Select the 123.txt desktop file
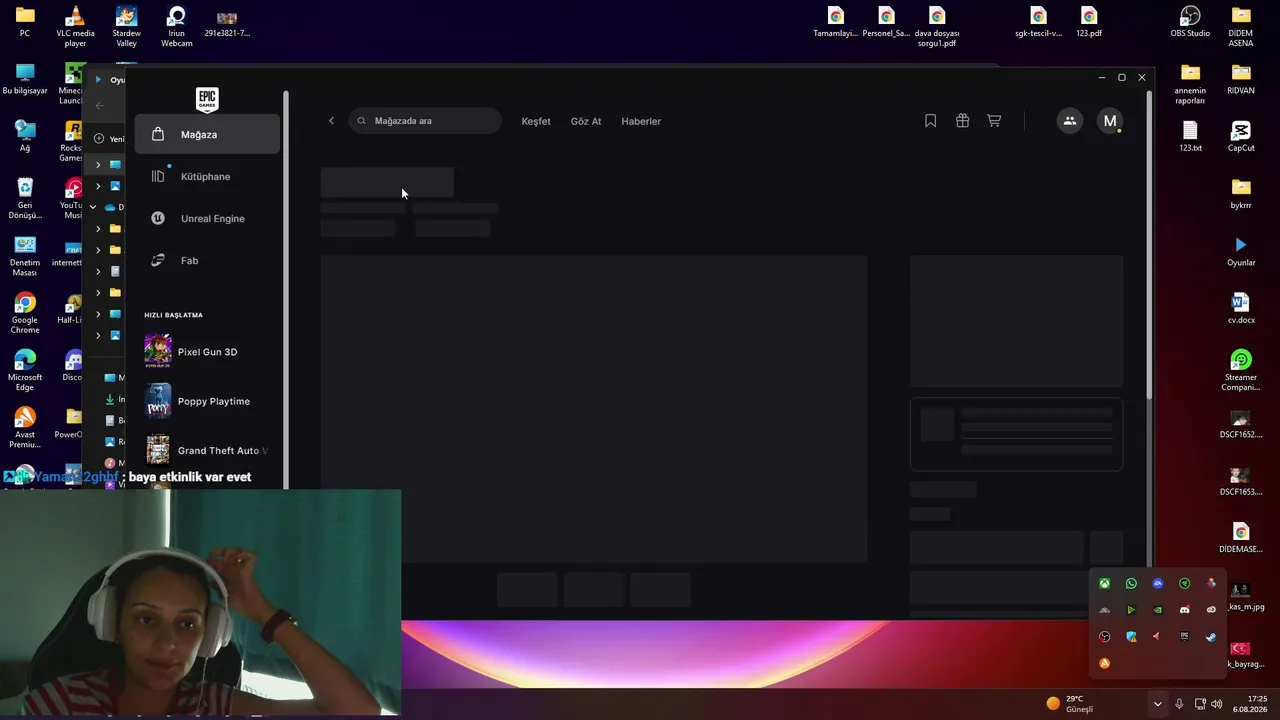The image size is (1280, 720). (x=1190, y=136)
